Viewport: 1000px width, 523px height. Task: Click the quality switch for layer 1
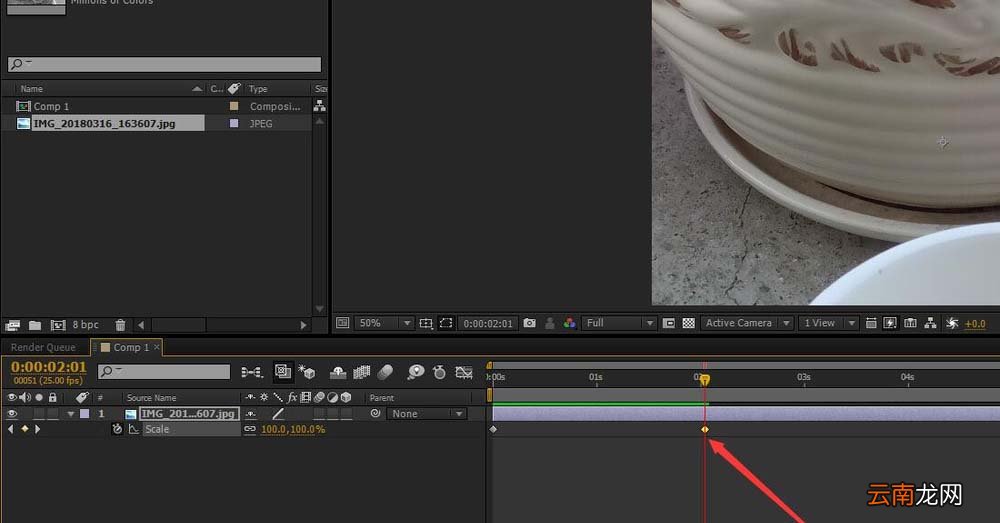(278, 414)
